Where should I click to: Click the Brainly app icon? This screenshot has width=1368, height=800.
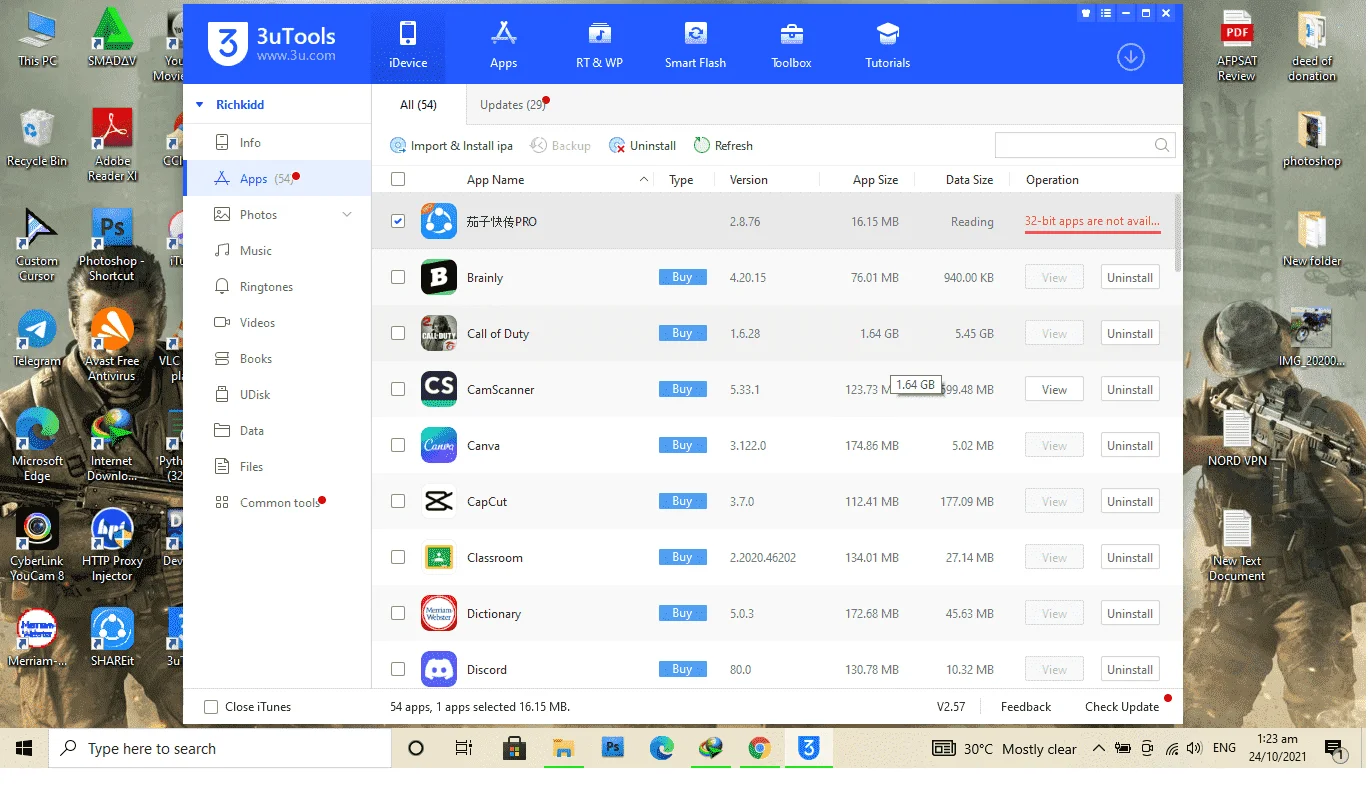[x=438, y=277]
